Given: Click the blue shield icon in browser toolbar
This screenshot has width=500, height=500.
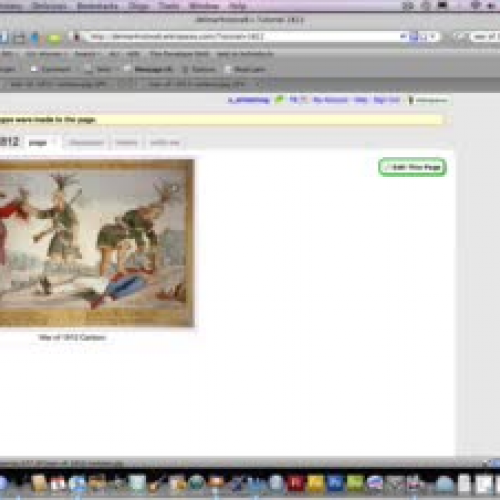Looking at the screenshot, I should point(34,38).
